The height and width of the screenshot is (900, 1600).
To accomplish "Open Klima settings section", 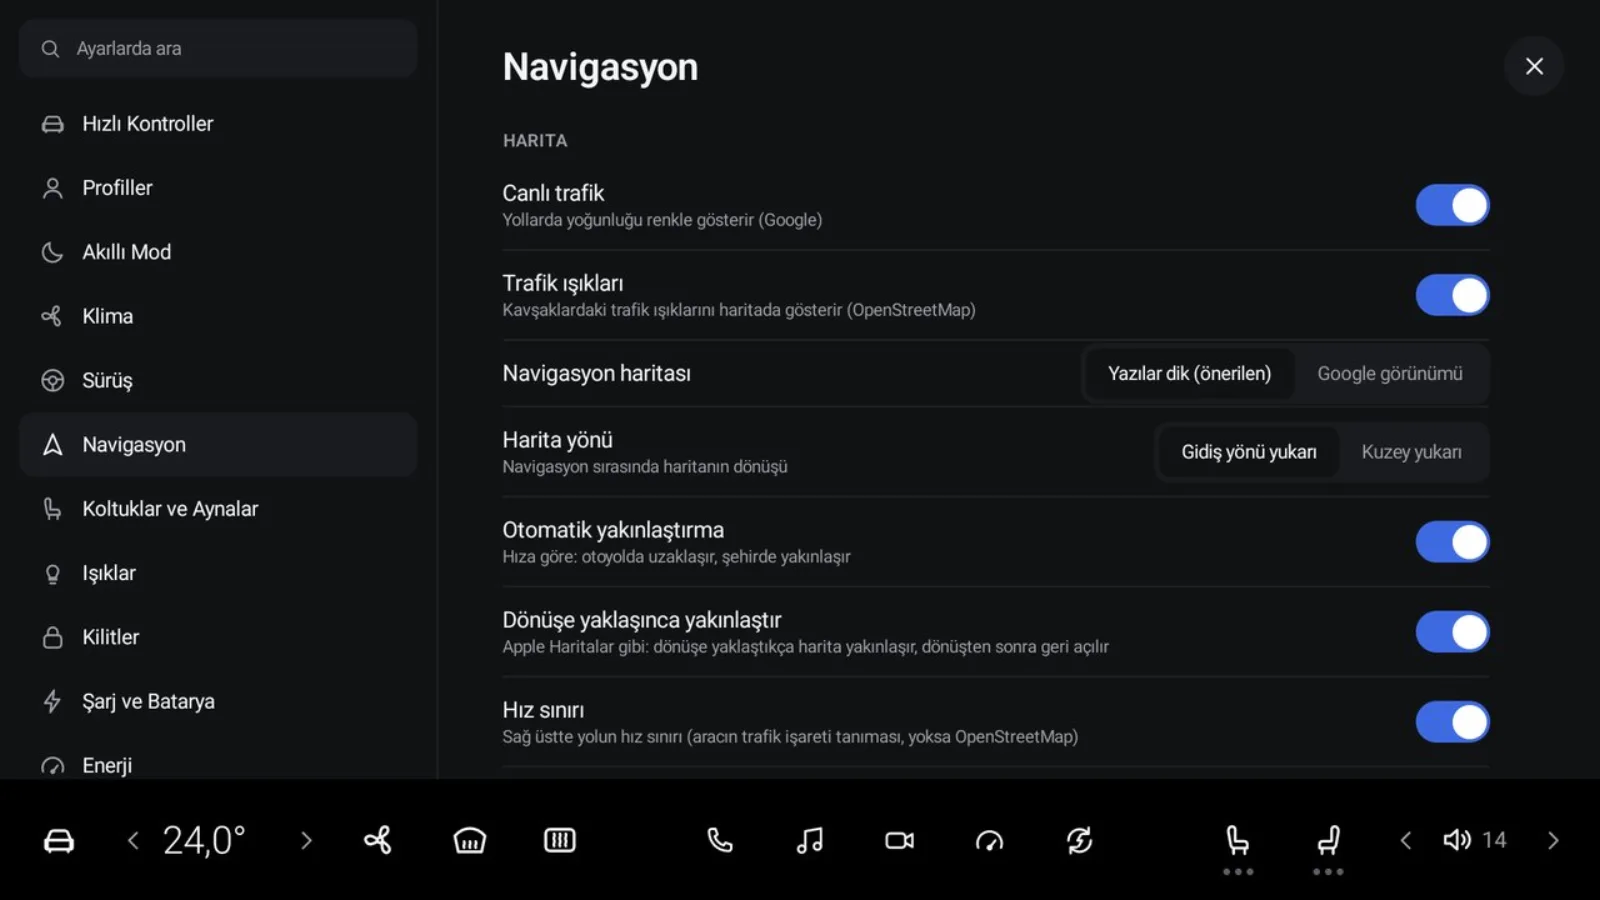I will coord(218,316).
